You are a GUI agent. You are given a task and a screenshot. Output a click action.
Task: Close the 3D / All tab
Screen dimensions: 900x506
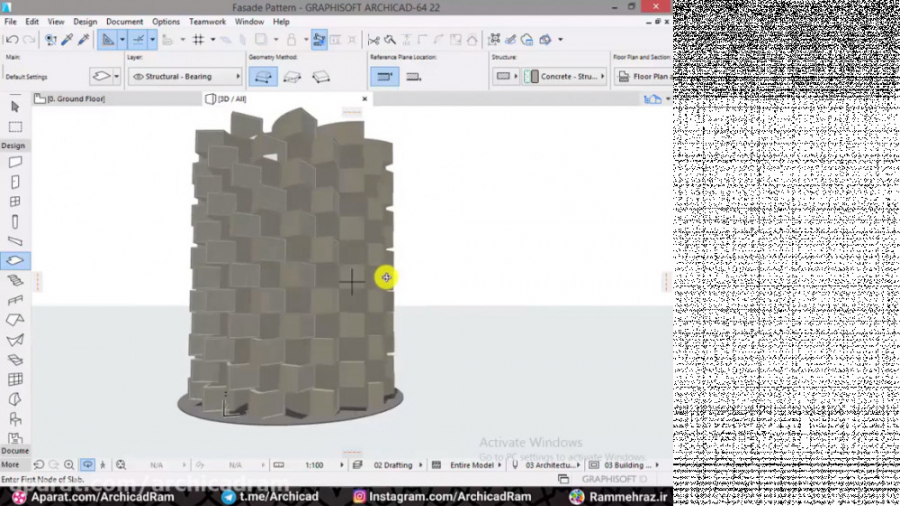[364, 99]
